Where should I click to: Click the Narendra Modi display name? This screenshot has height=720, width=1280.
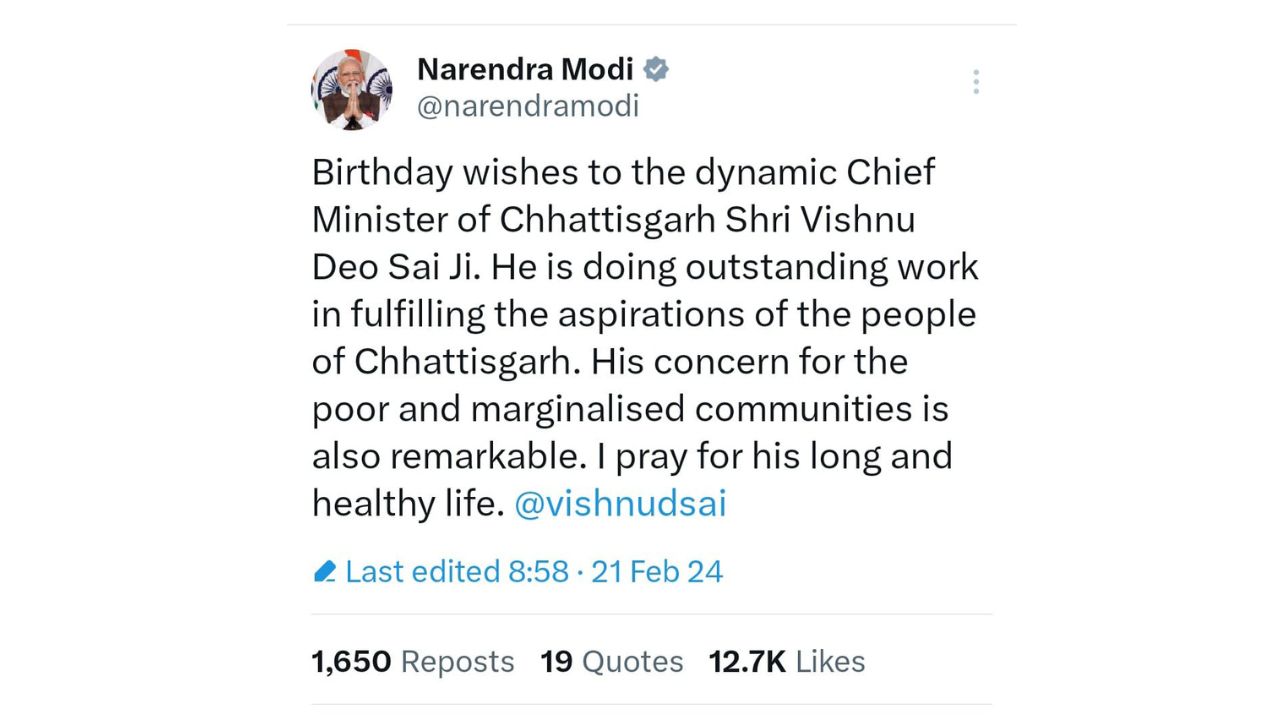525,69
